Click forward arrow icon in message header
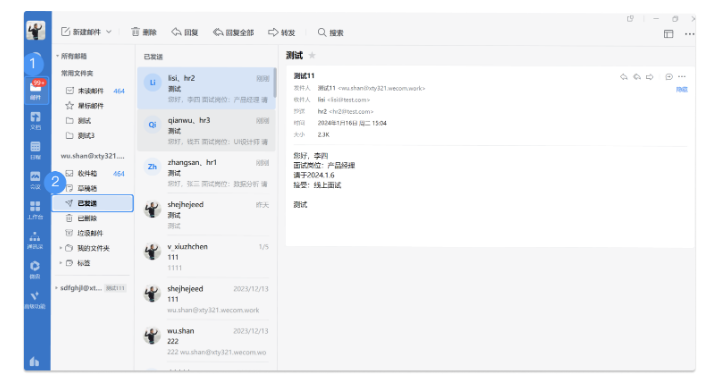Image resolution: width=713 pixels, height=386 pixels. point(649,77)
